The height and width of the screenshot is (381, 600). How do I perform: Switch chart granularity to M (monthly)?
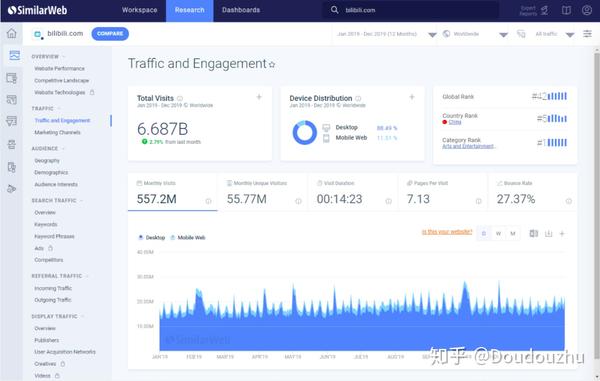513,233
